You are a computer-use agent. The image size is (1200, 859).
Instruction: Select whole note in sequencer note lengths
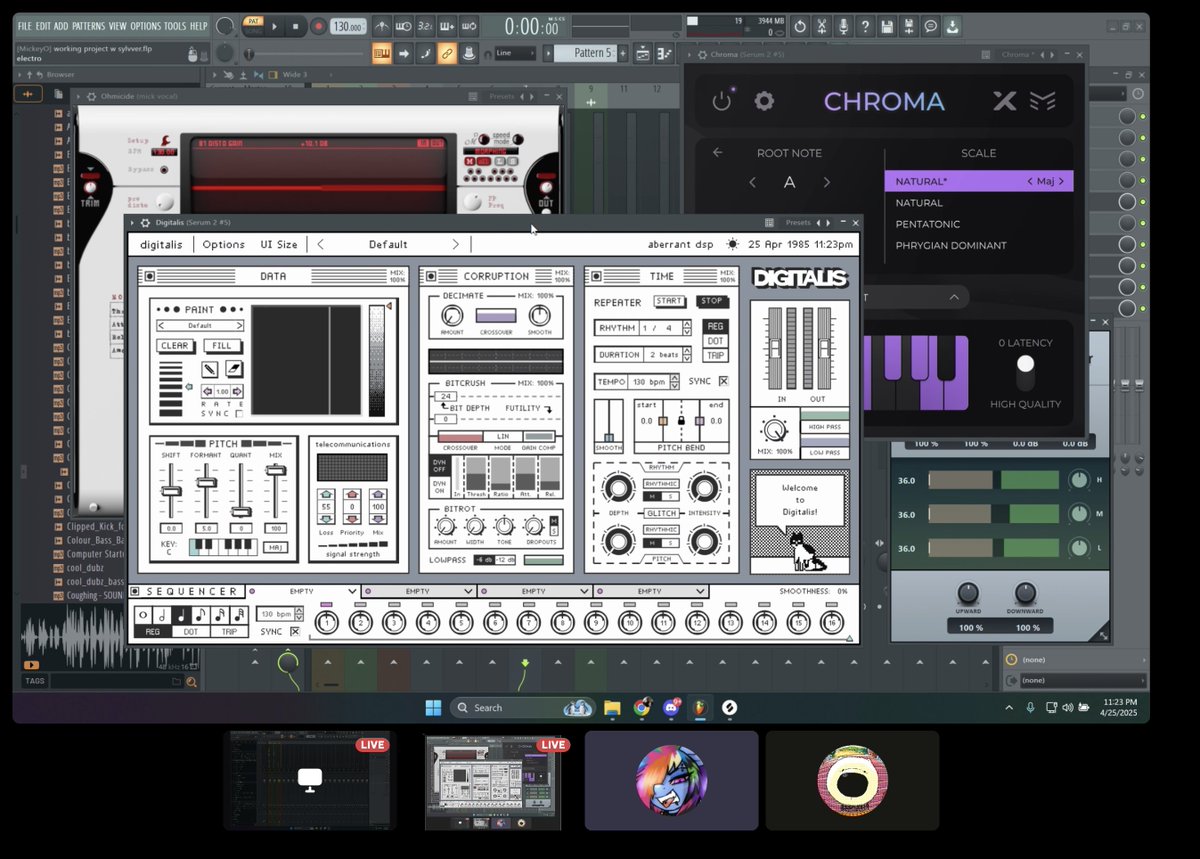pyautogui.click(x=143, y=615)
